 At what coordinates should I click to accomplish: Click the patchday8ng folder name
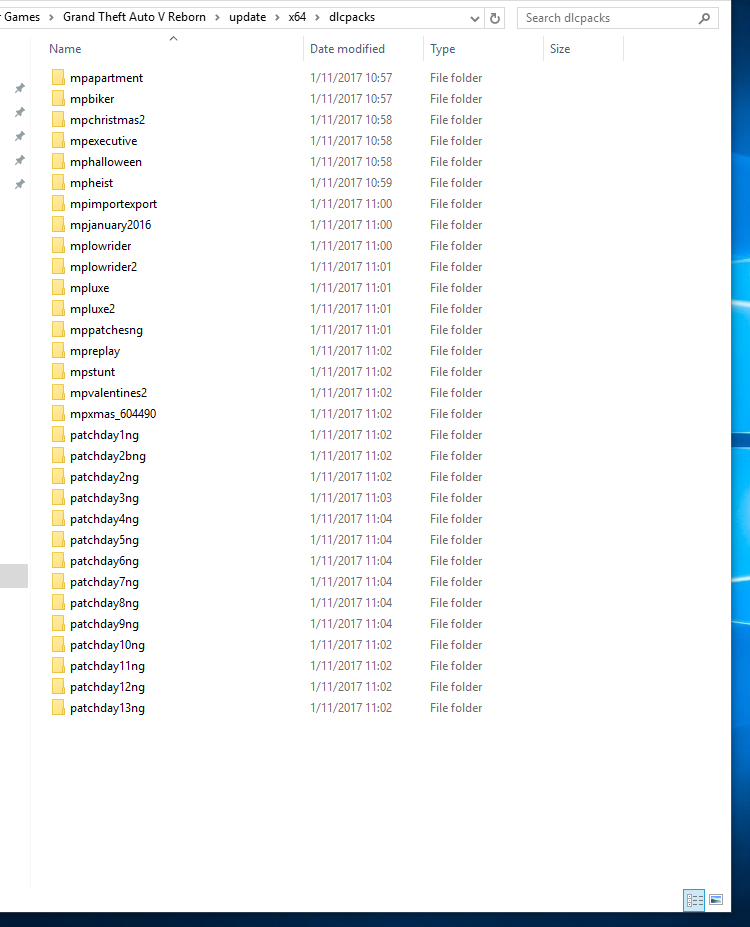pyautogui.click(x=104, y=602)
